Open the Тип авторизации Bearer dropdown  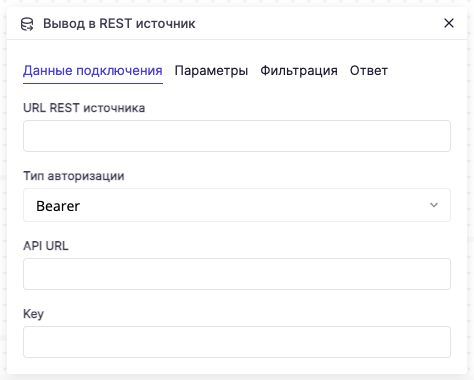tap(237, 205)
